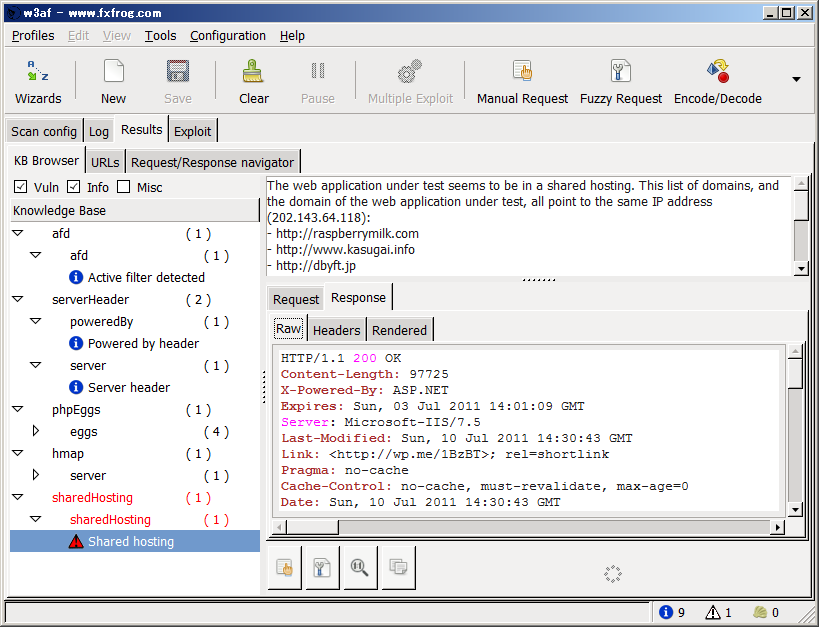Image resolution: width=819 pixels, height=627 pixels.
Task: Expand the eggs tree node
Action: pyautogui.click(x=36, y=432)
